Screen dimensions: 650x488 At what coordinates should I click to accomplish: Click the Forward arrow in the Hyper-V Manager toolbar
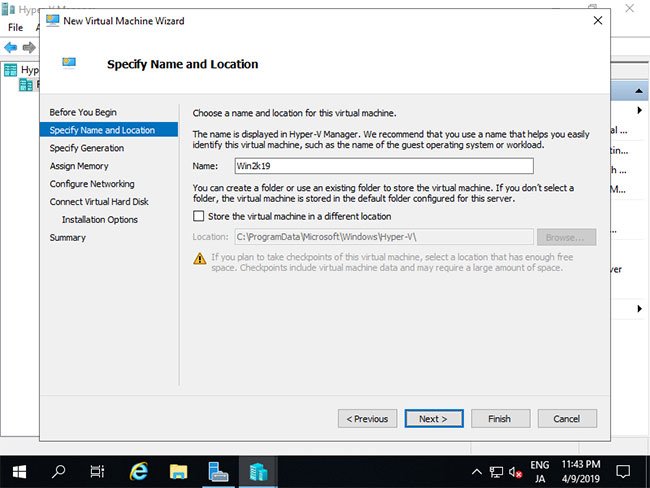point(29,47)
